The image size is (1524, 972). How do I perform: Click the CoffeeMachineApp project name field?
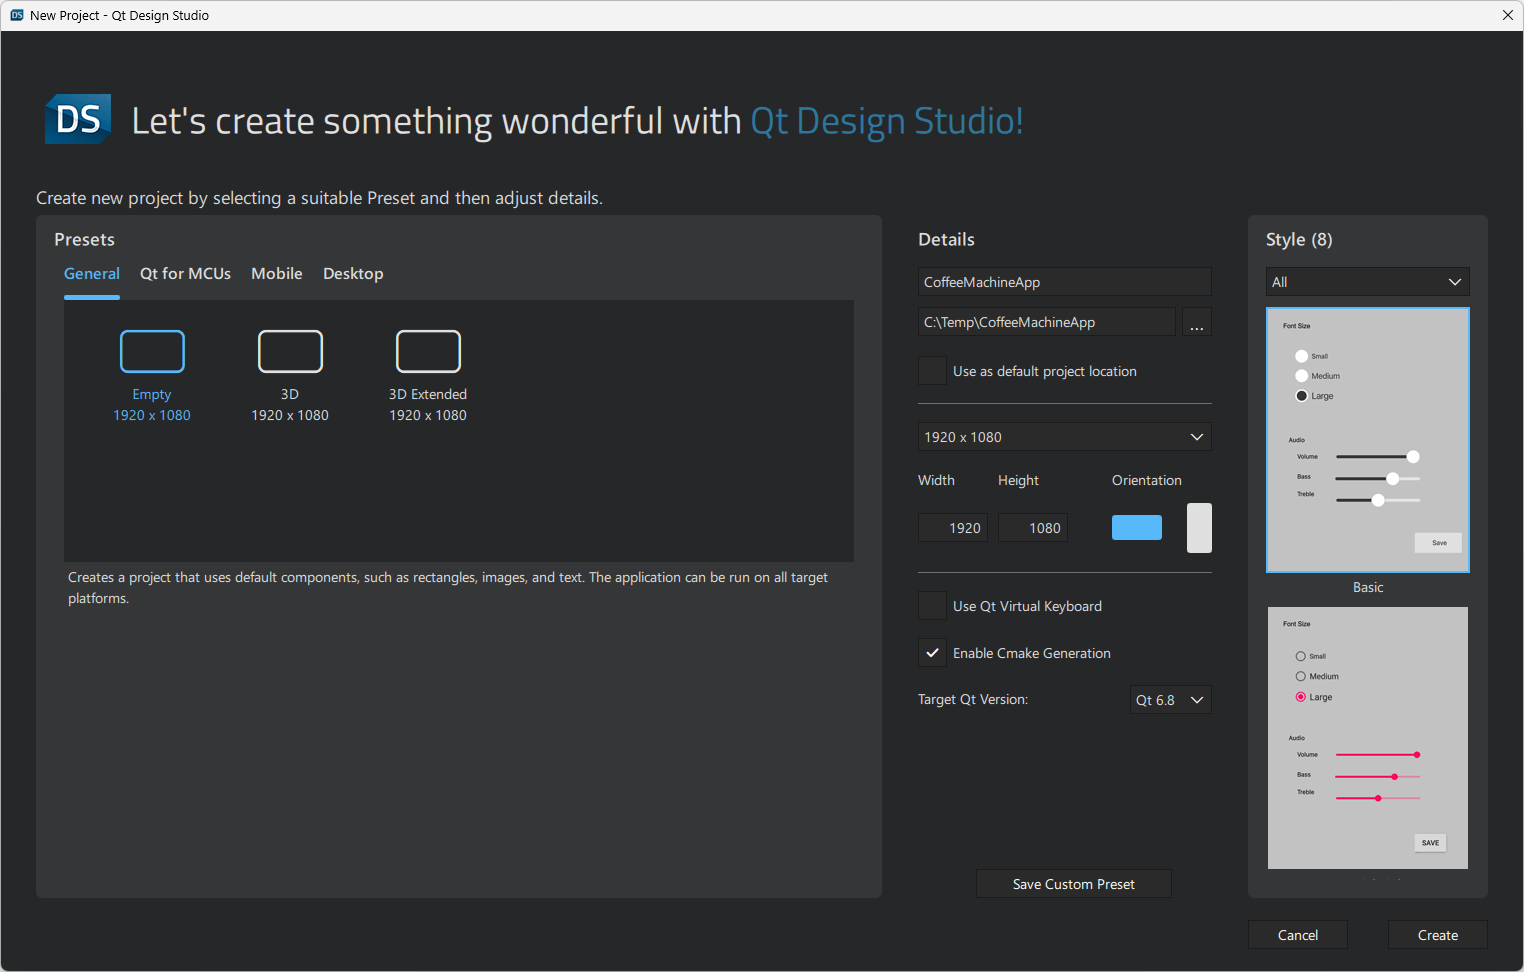point(1063,281)
